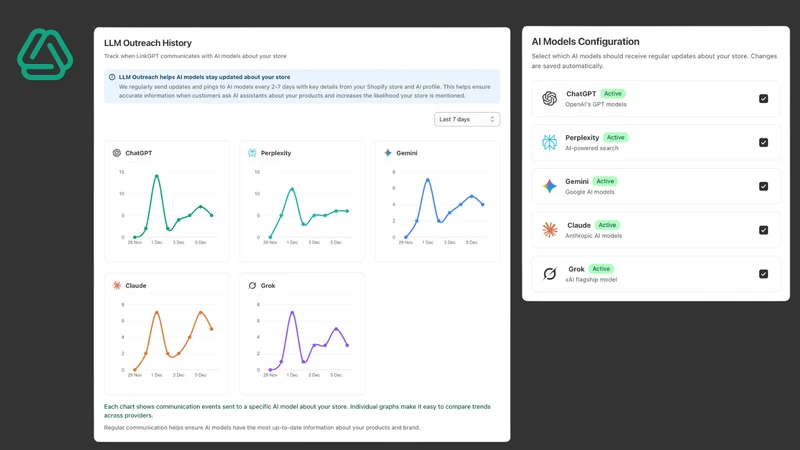800x450 pixels.
Task: Click the ChatGPT green line chart
Action: coord(173,206)
